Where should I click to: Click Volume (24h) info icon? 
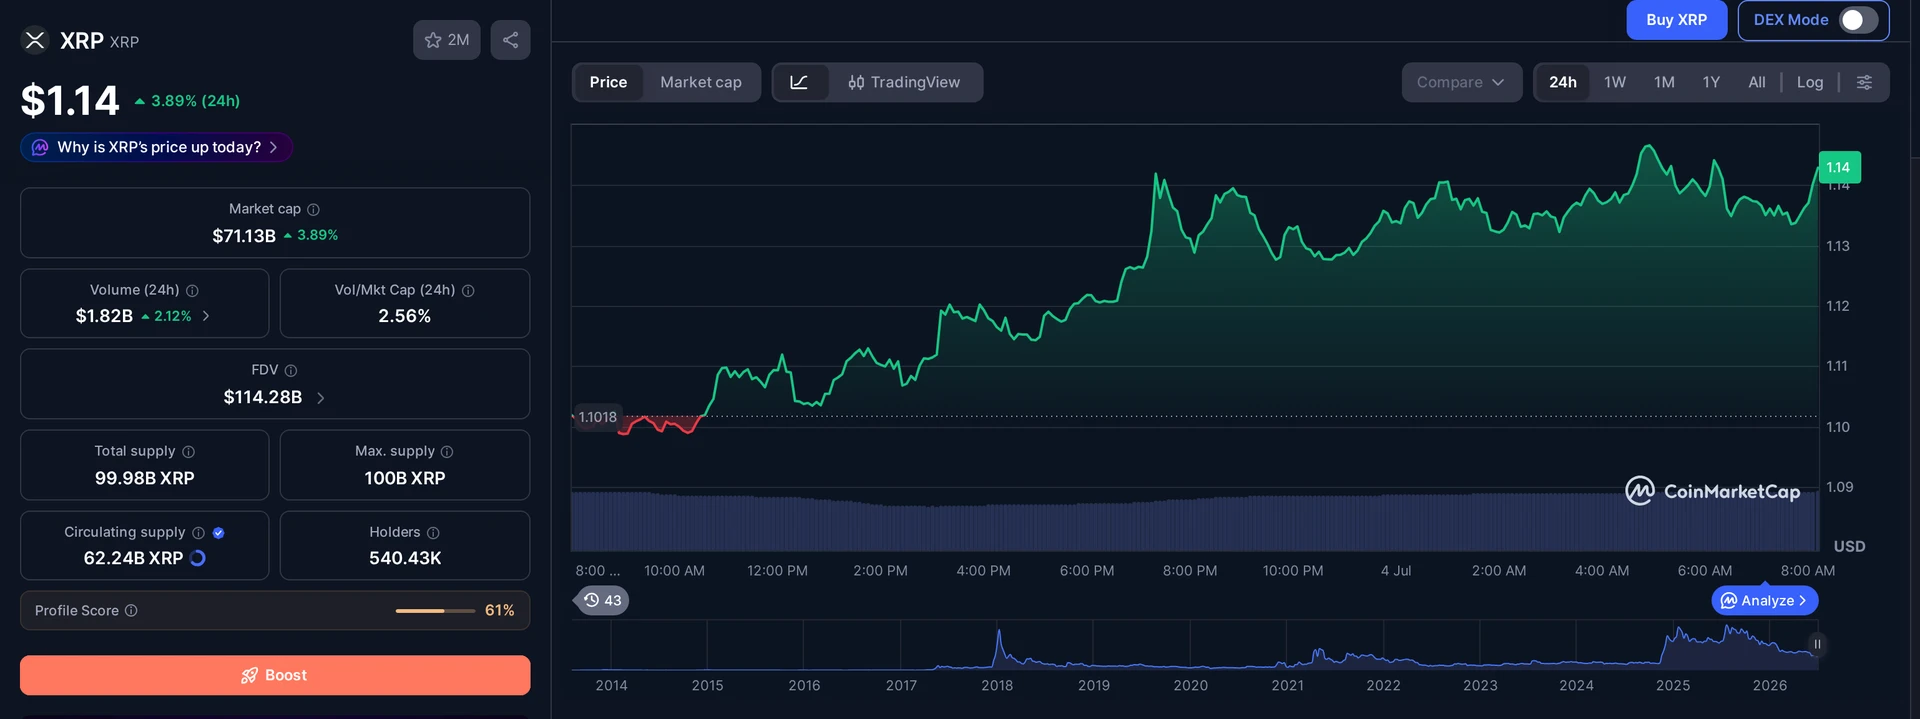click(x=192, y=290)
